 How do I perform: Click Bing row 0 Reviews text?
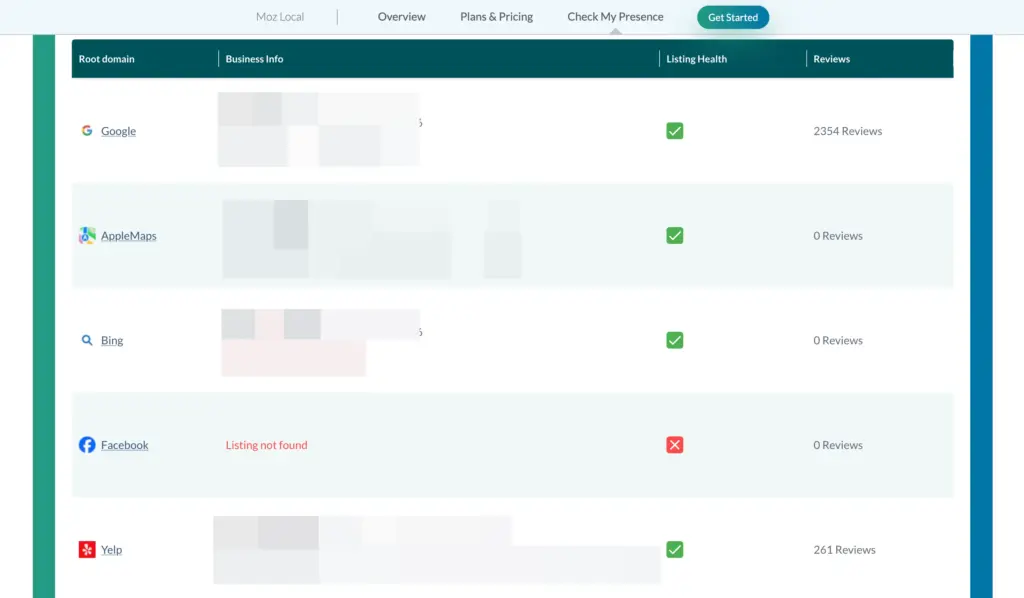coord(838,340)
